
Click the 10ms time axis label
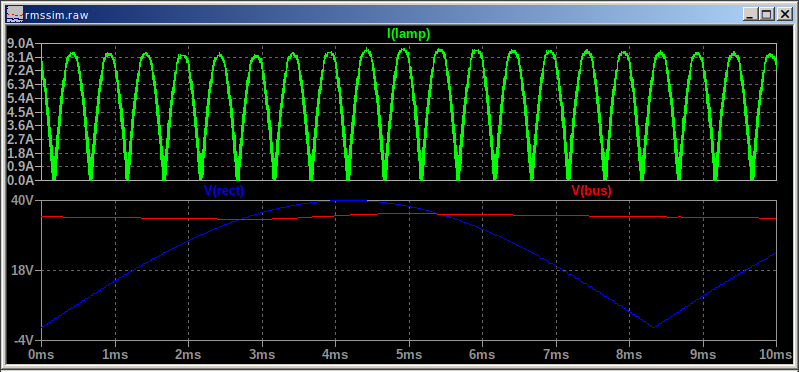pos(776,354)
